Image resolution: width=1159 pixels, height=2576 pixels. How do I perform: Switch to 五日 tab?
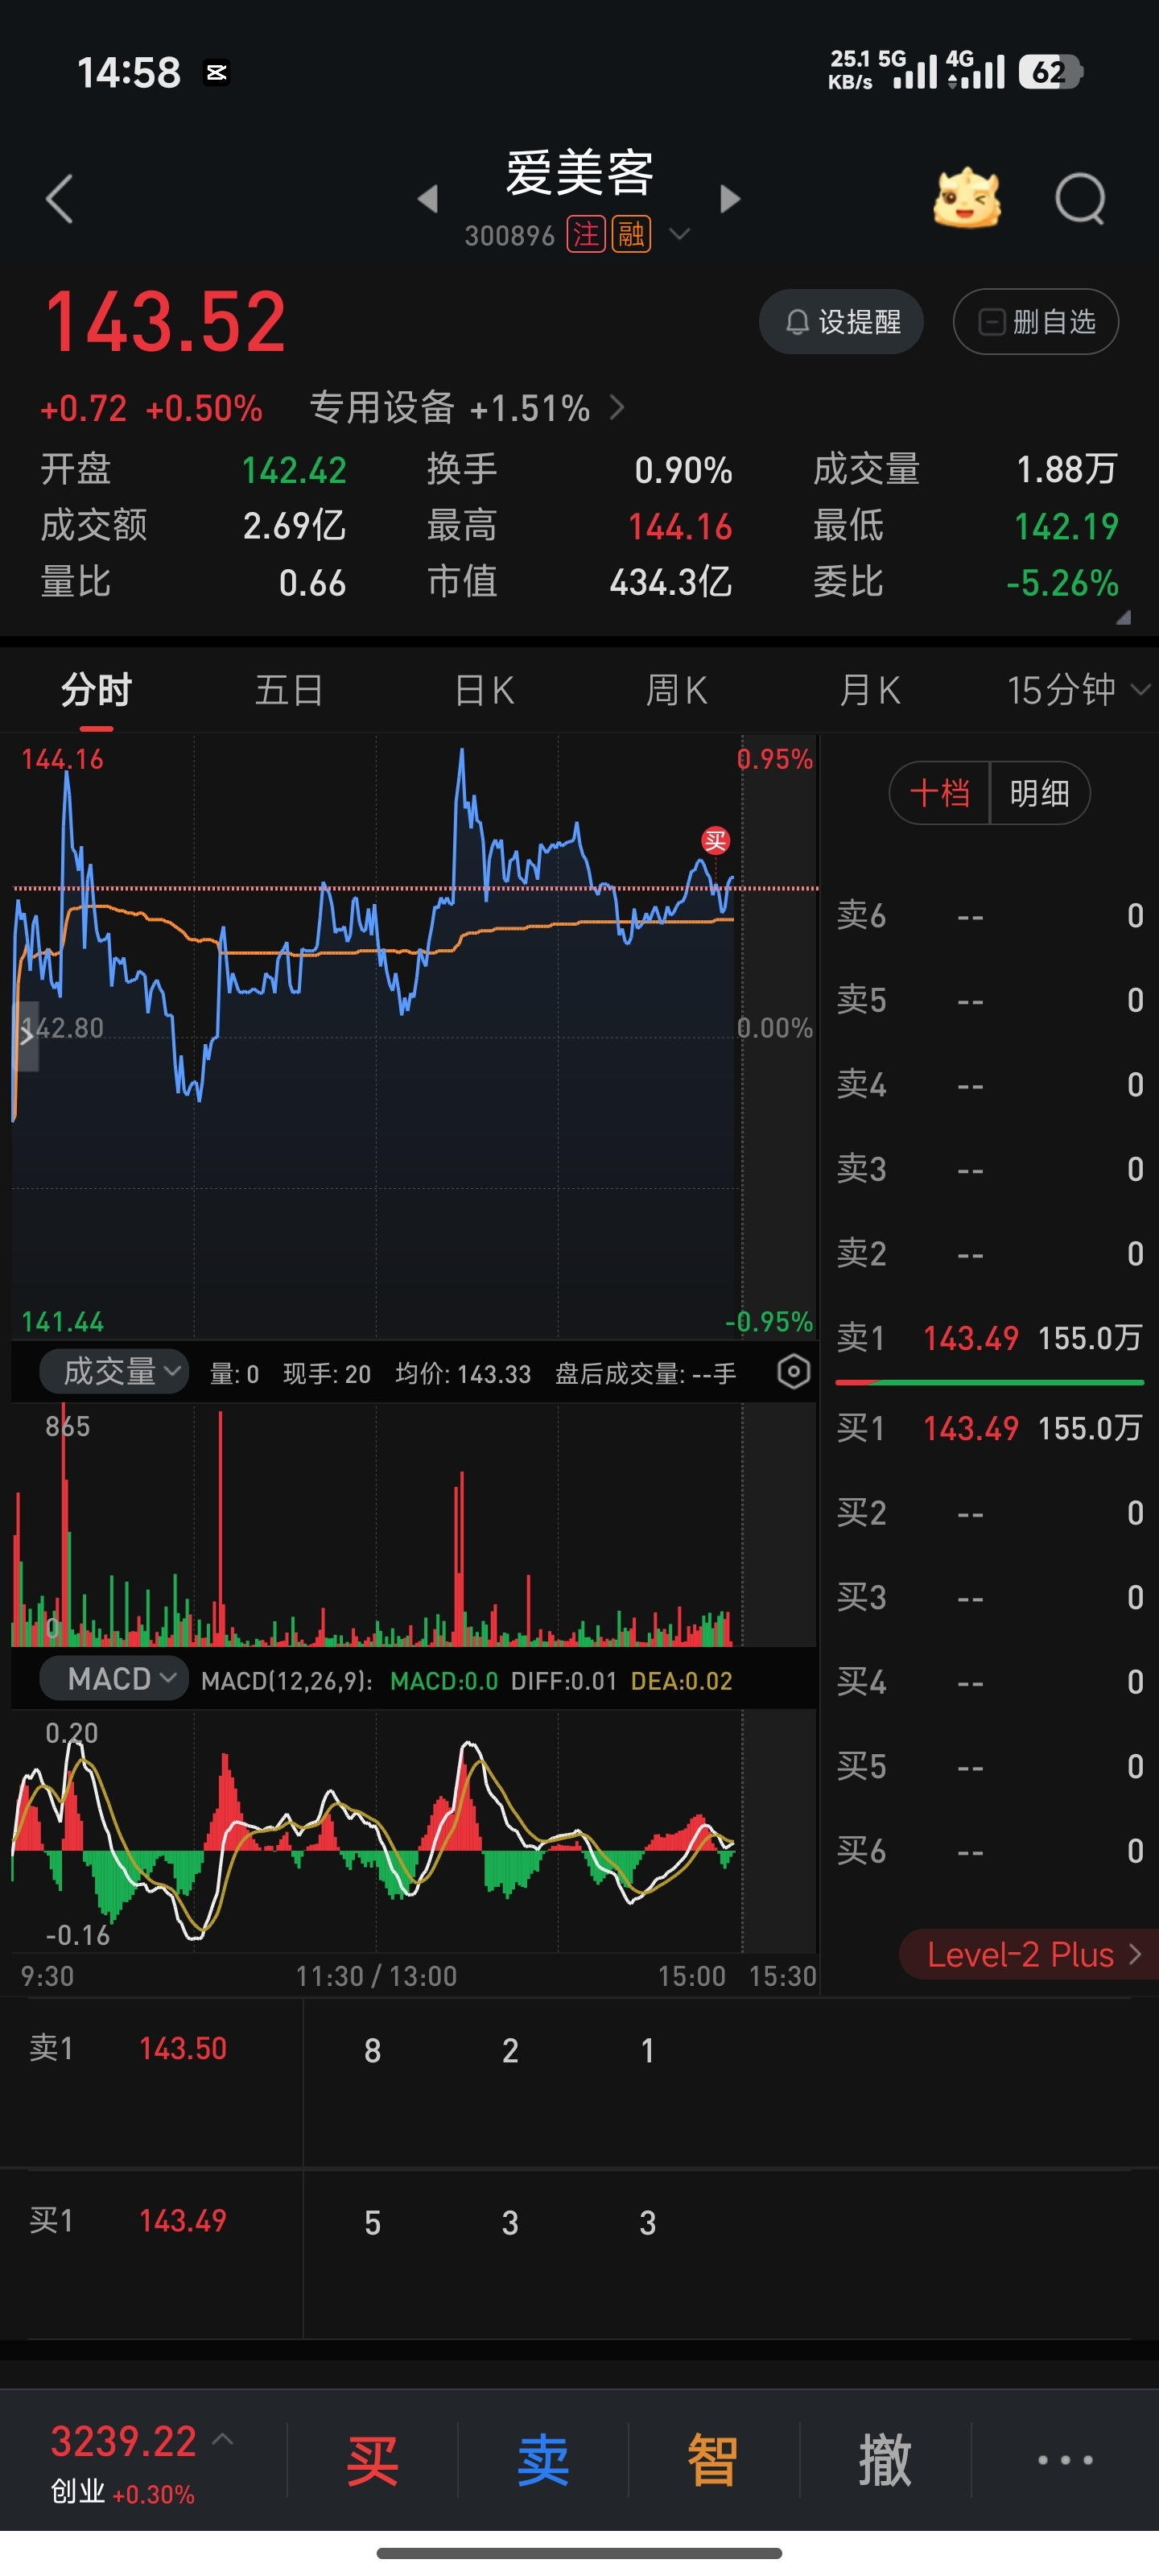[289, 690]
